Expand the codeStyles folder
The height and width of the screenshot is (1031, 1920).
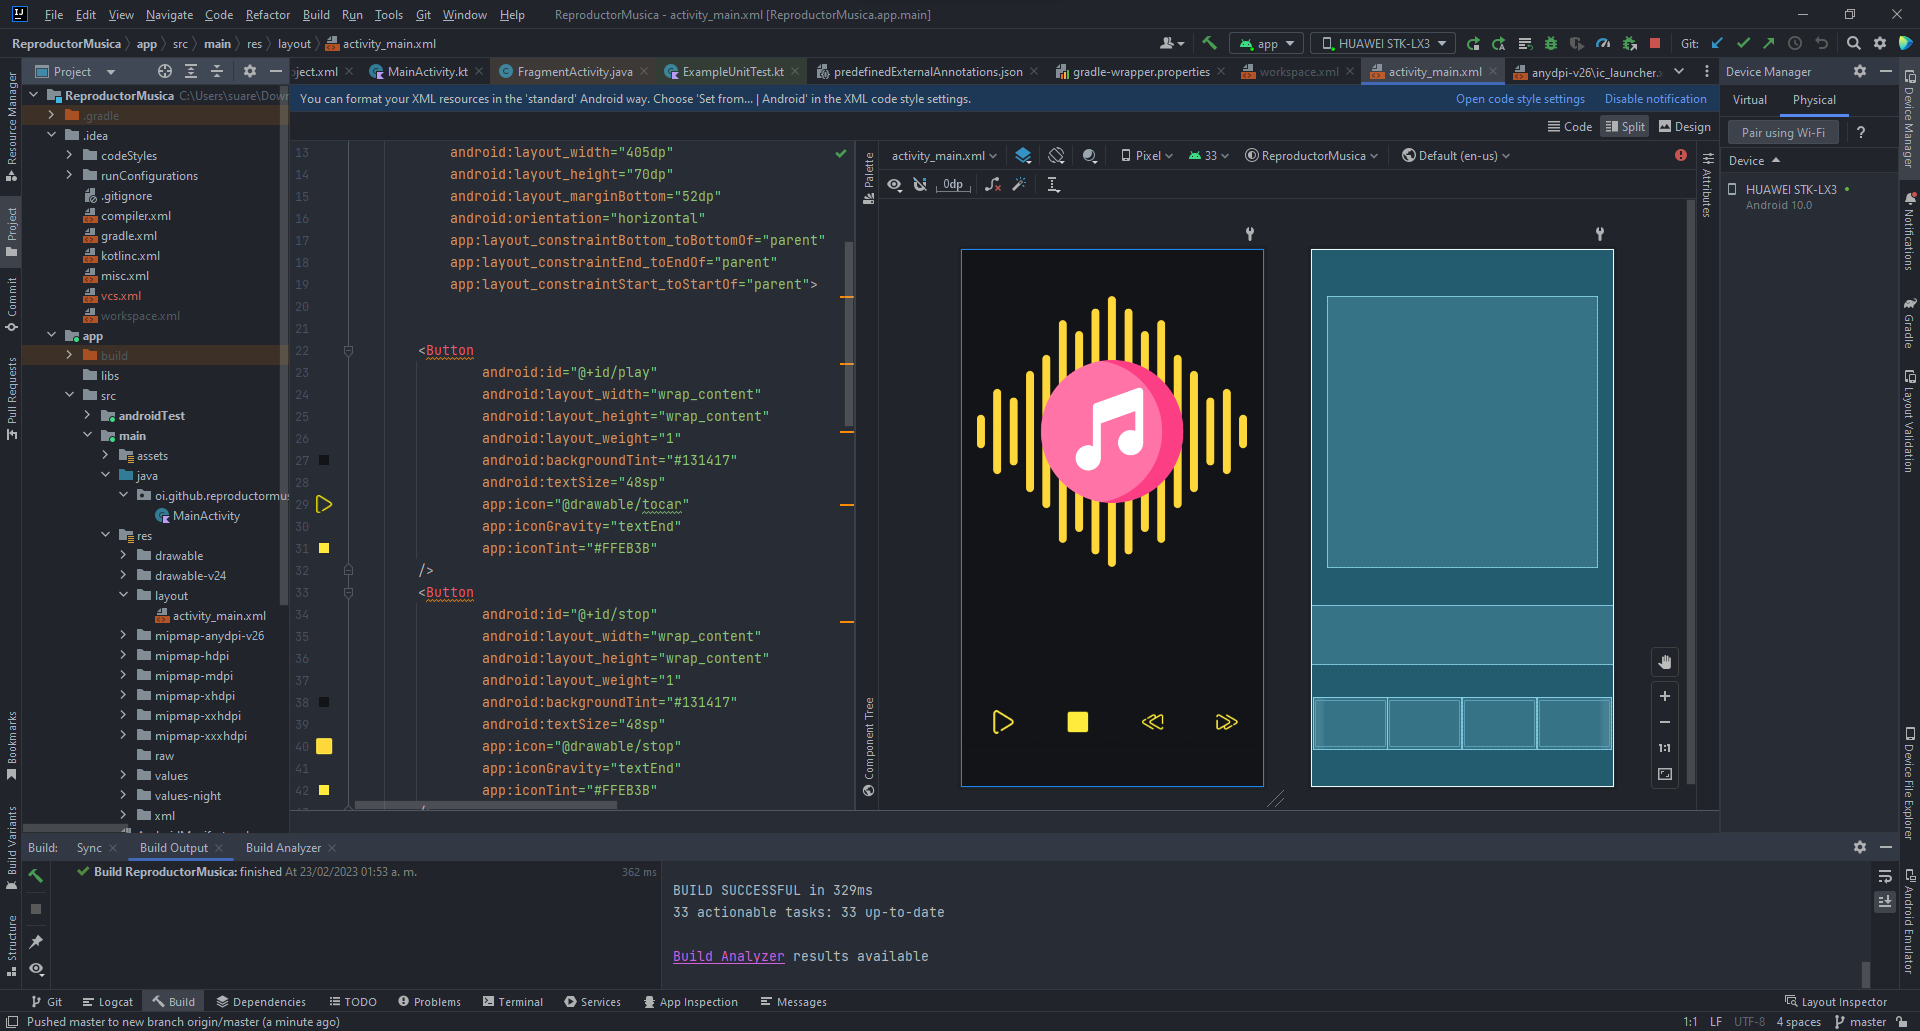(69, 155)
